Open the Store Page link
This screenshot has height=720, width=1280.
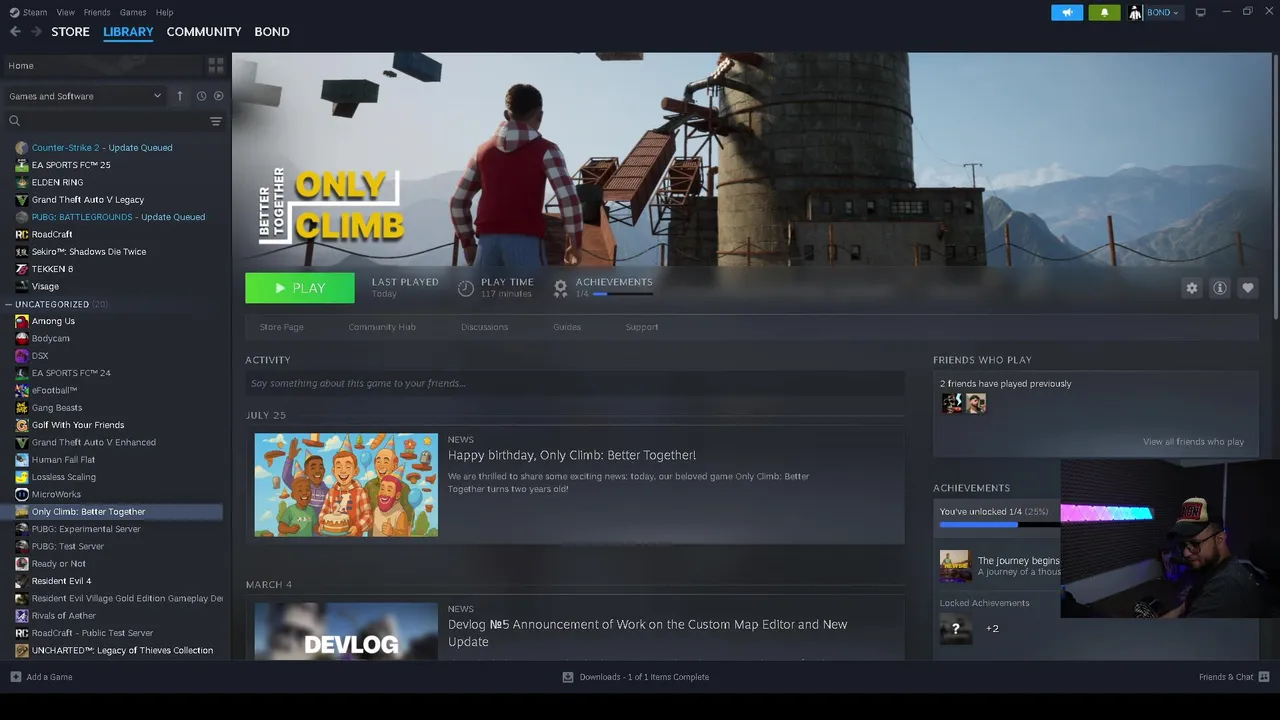coord(282,327)
